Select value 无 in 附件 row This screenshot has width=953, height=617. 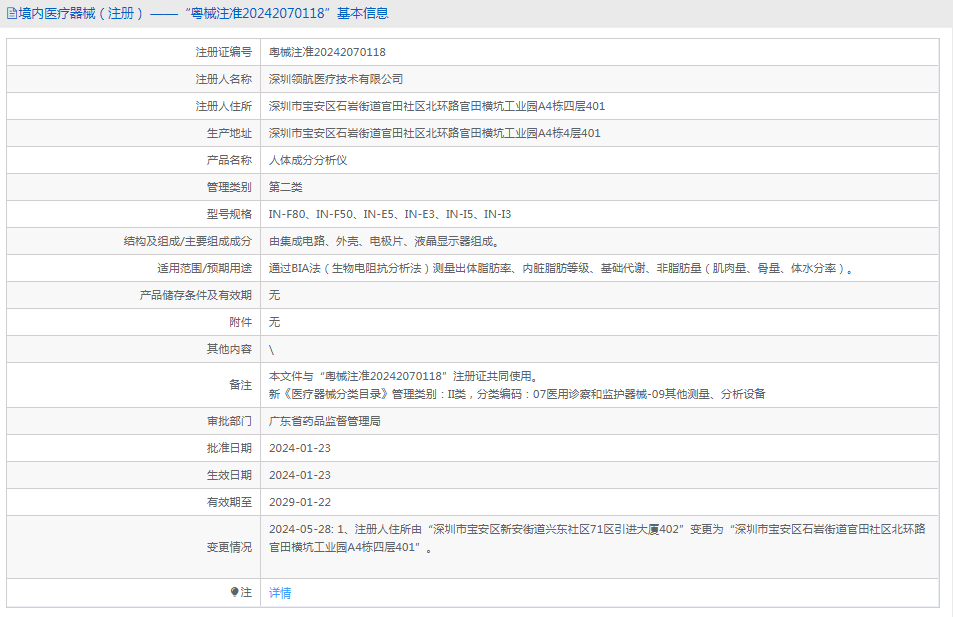point(275,322)
